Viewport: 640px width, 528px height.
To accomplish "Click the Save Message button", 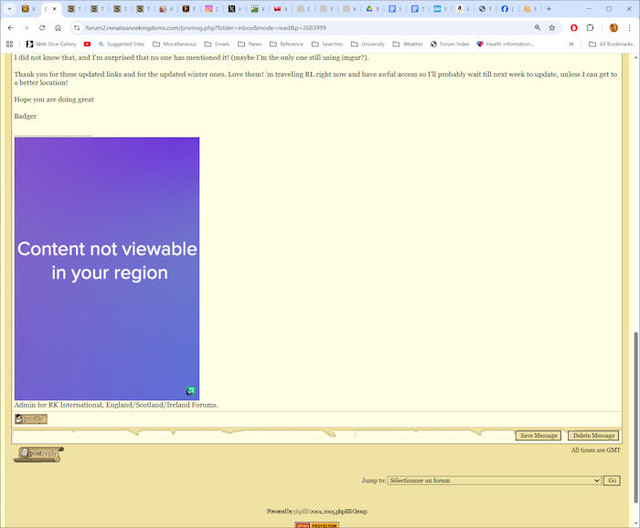I will click(538, 435).
